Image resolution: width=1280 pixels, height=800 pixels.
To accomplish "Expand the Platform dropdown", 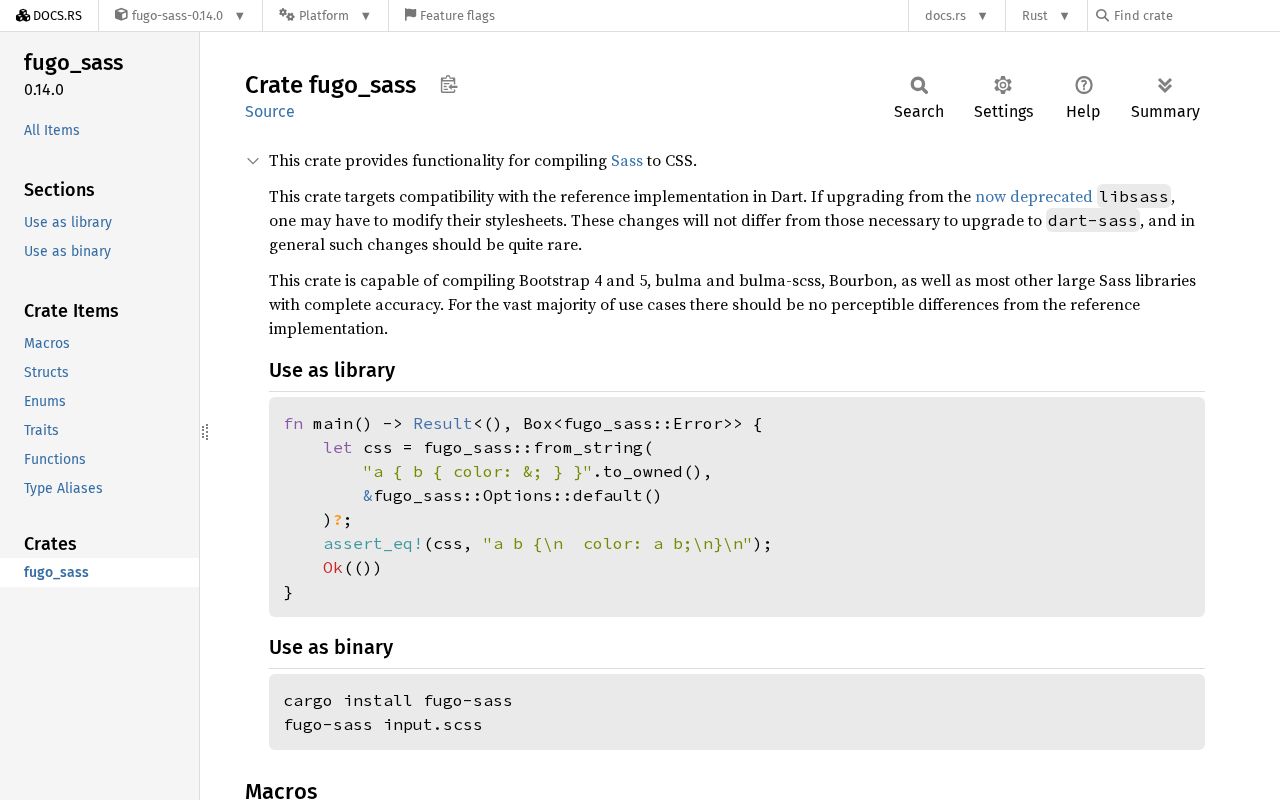I will pyautogui.click(x=325, y=15).
